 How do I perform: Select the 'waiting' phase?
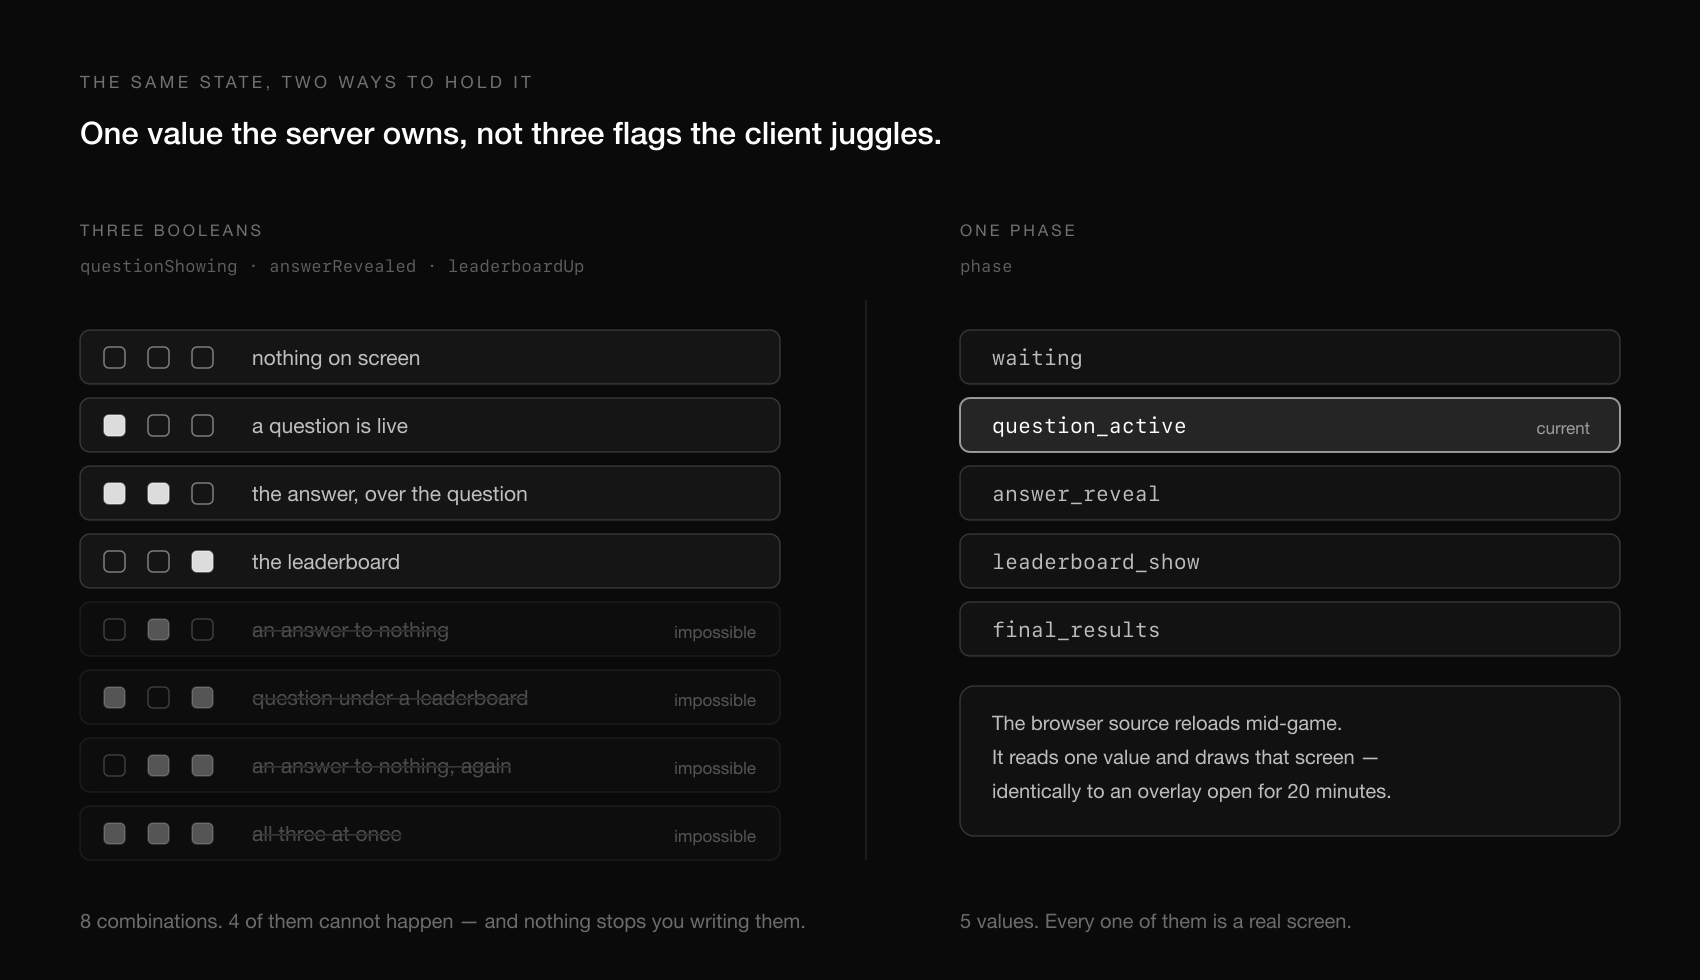(1290, 357)
